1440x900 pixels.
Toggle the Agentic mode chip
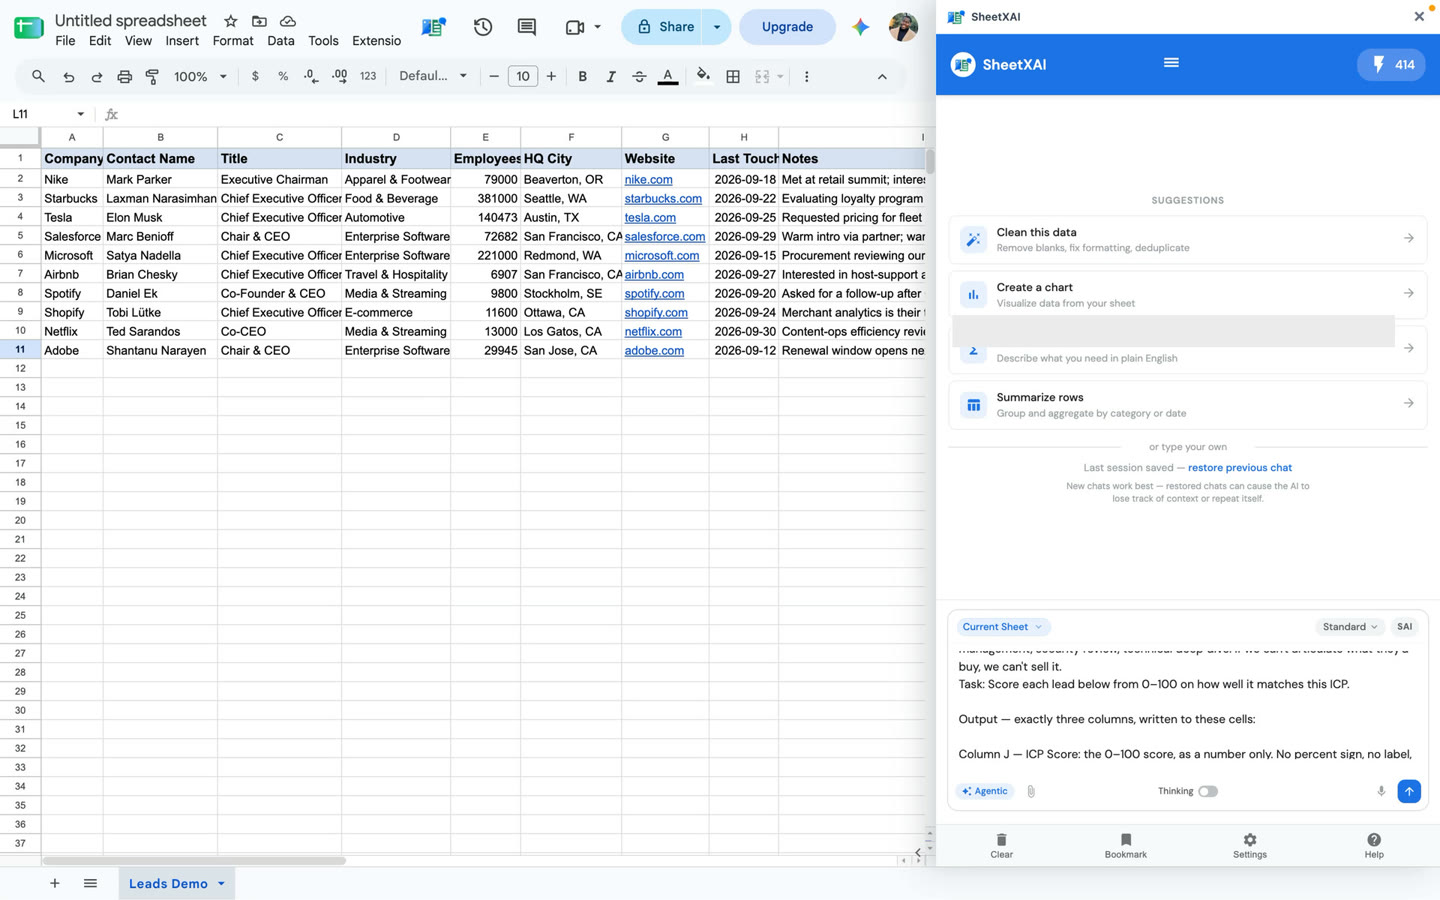985,791
